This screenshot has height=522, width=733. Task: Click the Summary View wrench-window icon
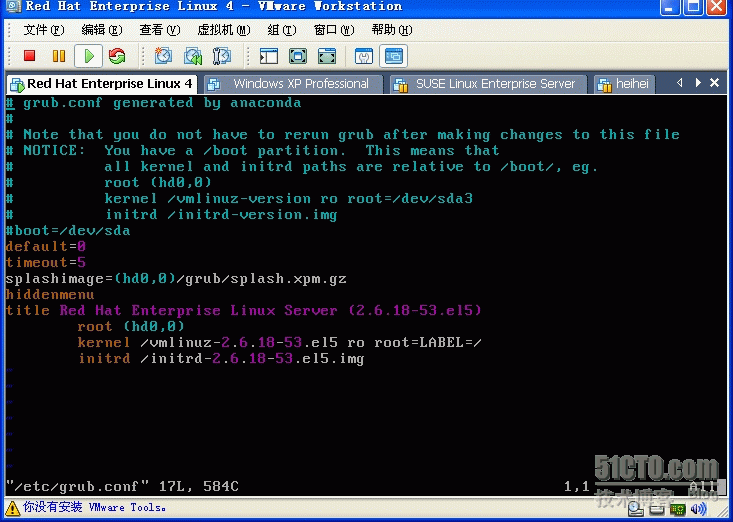click(364, 56)
